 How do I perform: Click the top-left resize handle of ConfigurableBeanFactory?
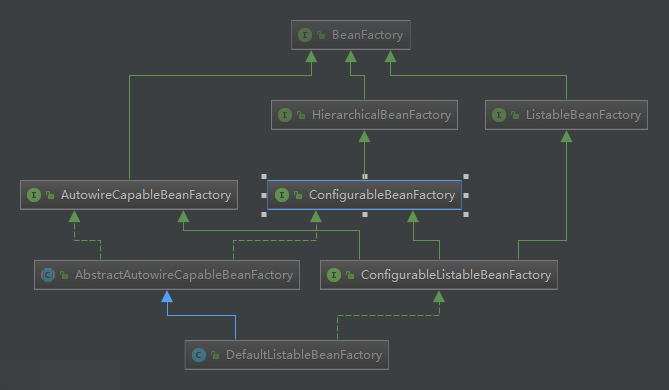(x=264, y=177)
